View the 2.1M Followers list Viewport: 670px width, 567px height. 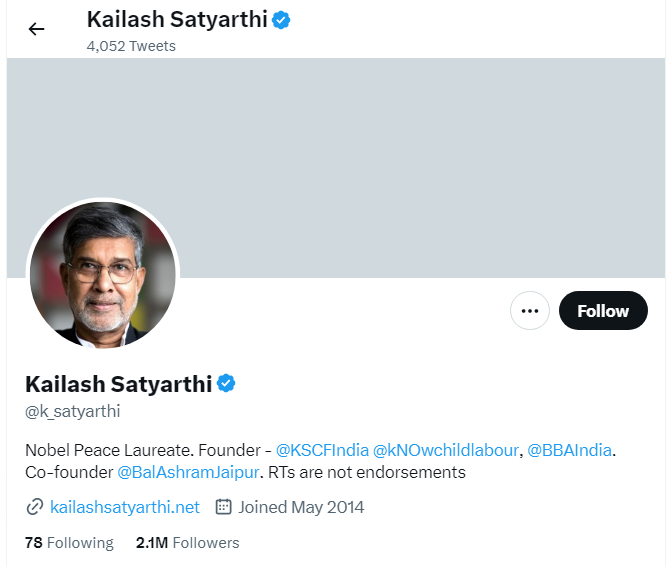(x=188, y=543)
